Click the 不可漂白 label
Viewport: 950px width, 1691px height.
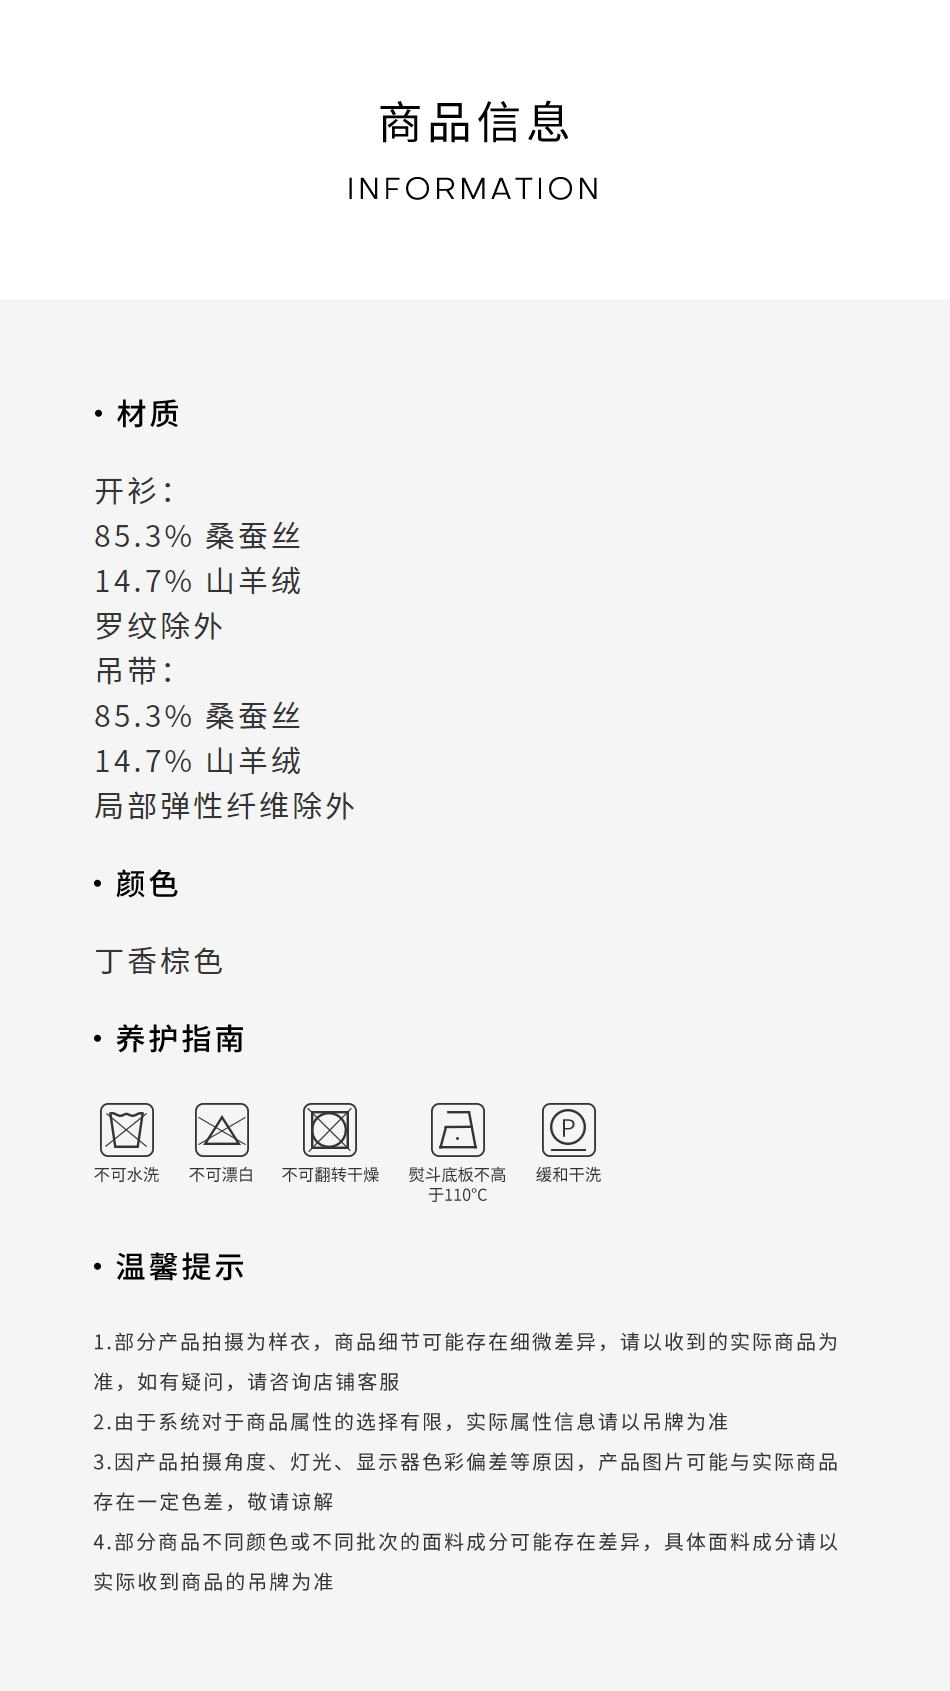(x=222, y=1175)
